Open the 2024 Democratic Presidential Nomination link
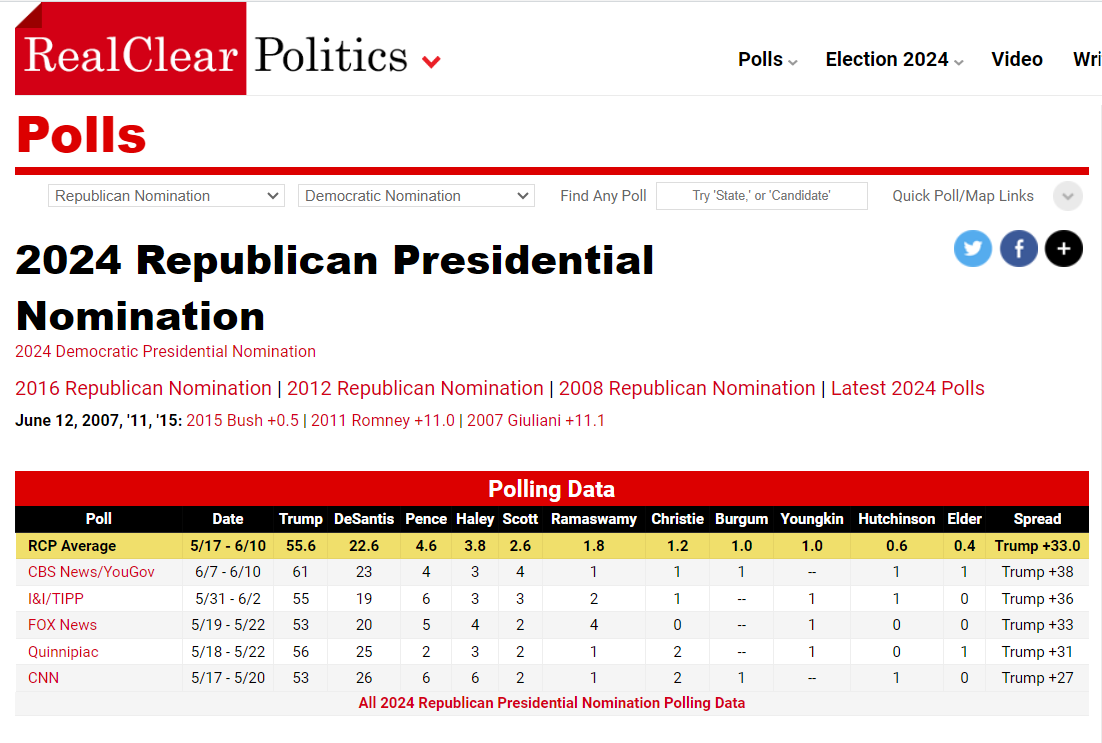Viewport: 1102px width, 743px height. 165,352
